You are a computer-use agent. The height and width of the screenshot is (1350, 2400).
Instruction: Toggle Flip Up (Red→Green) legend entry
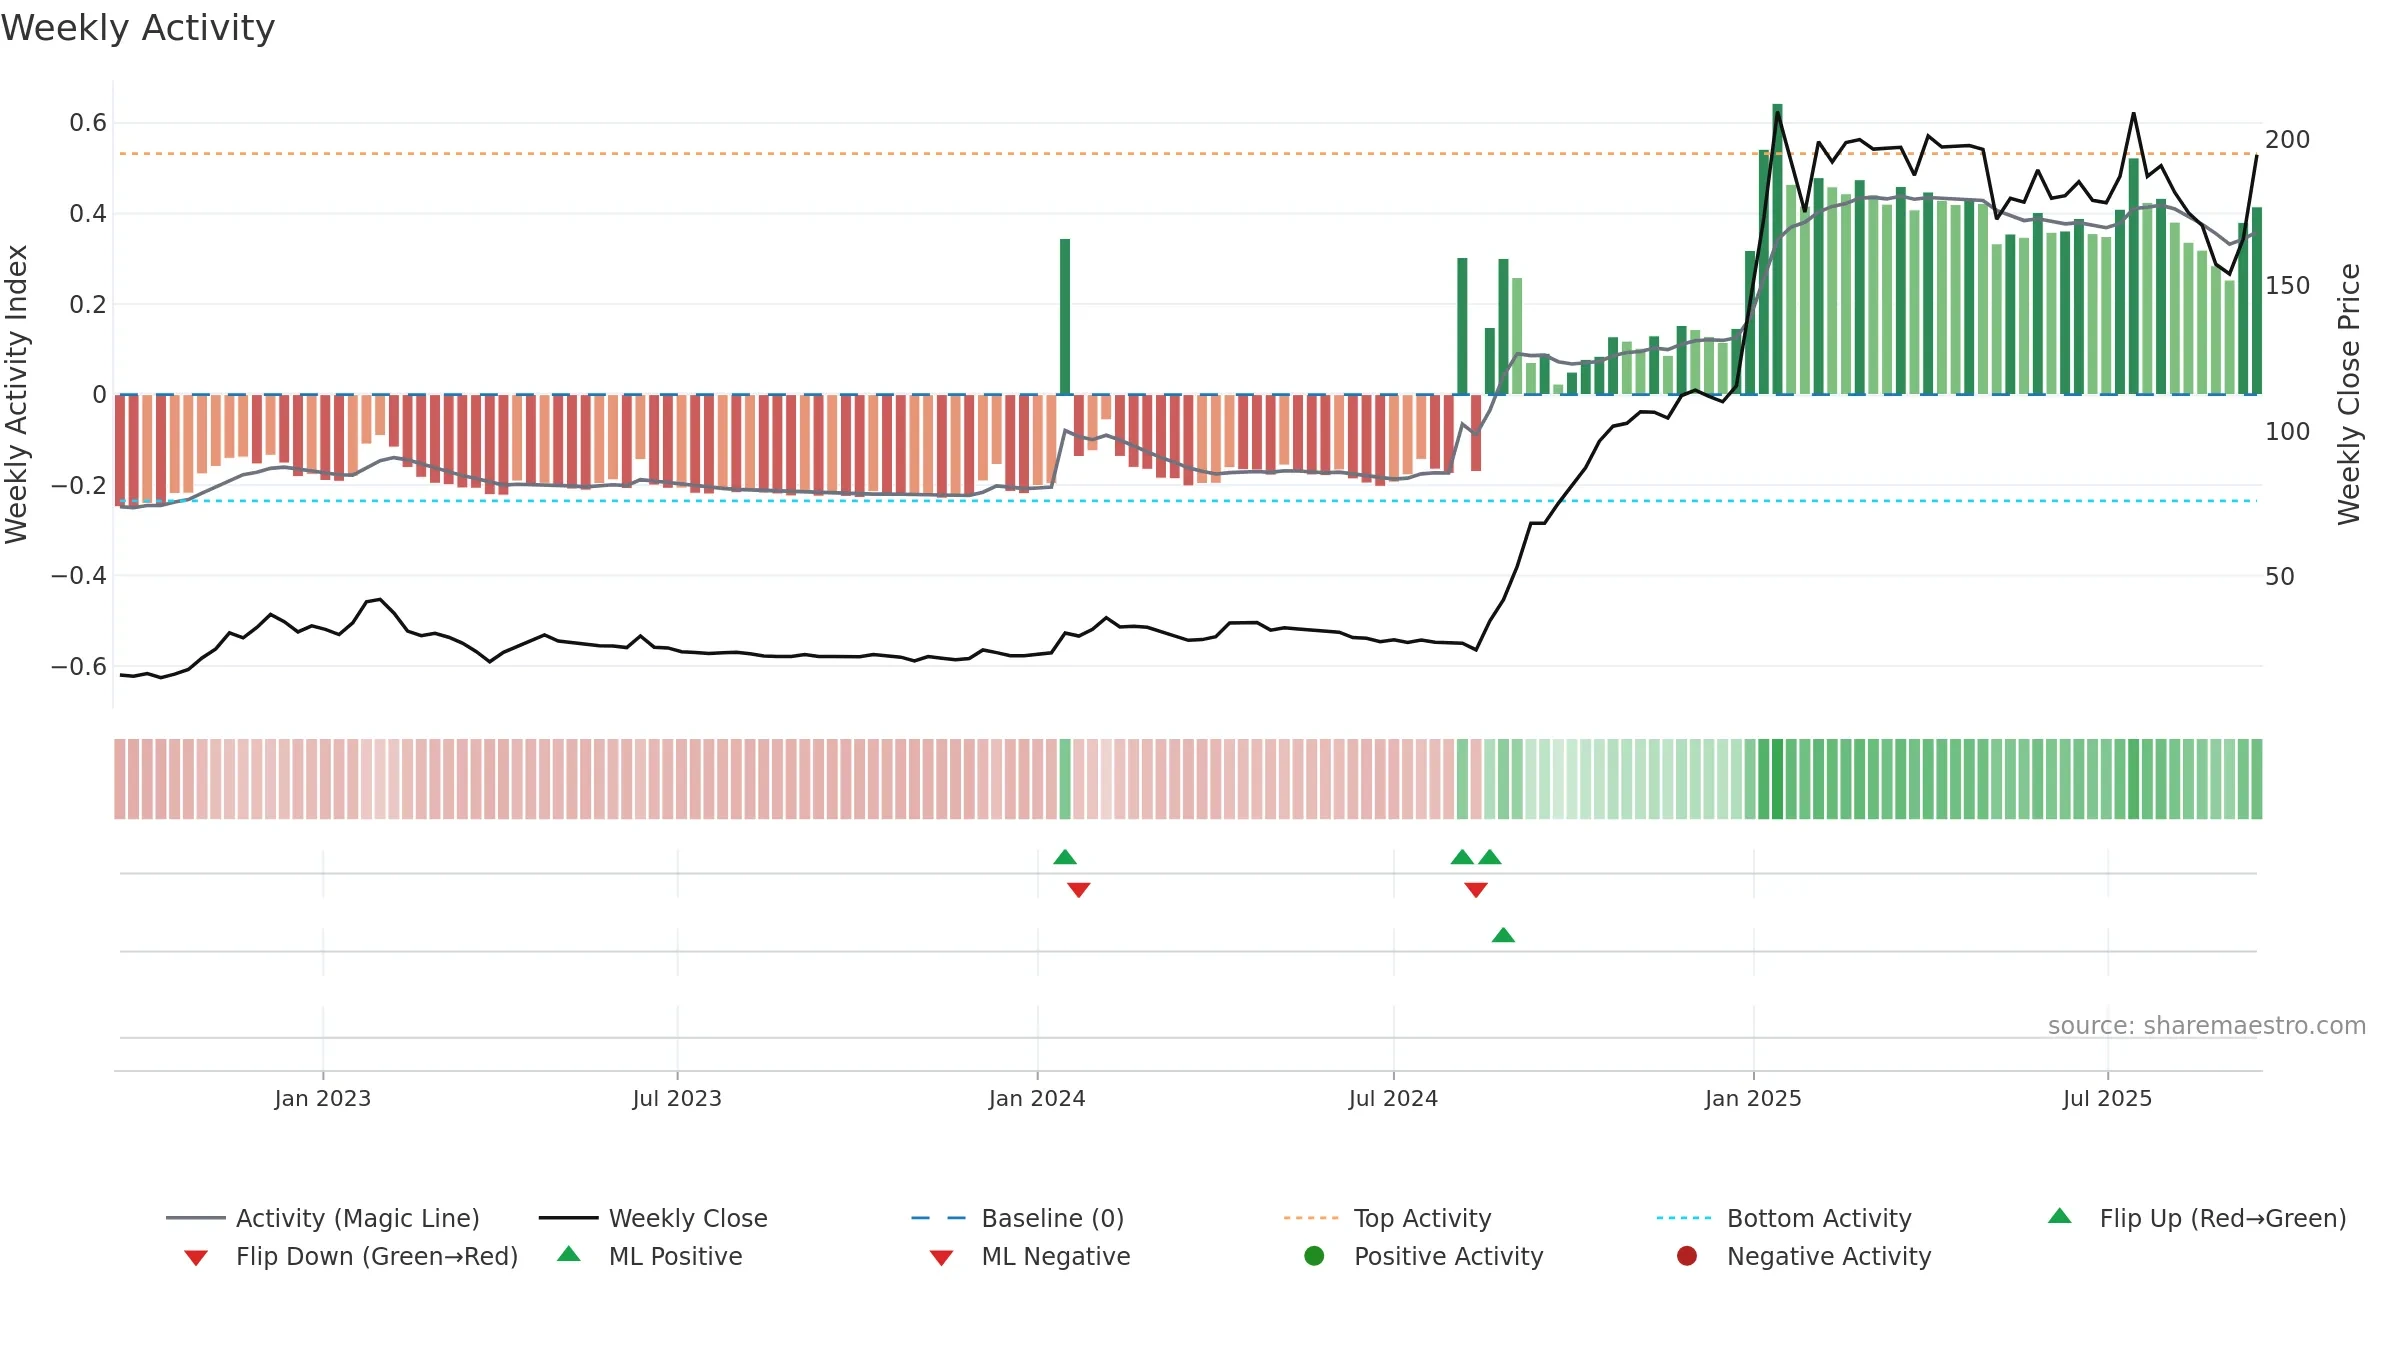click(x=2196, y=1218)
